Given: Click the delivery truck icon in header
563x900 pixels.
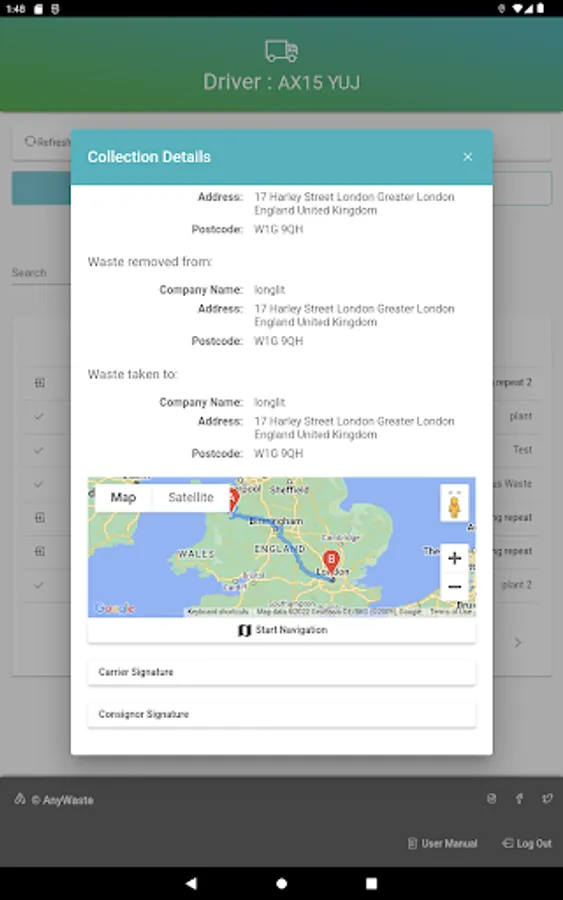Looking at the screenshot, I should click(282, 51).
